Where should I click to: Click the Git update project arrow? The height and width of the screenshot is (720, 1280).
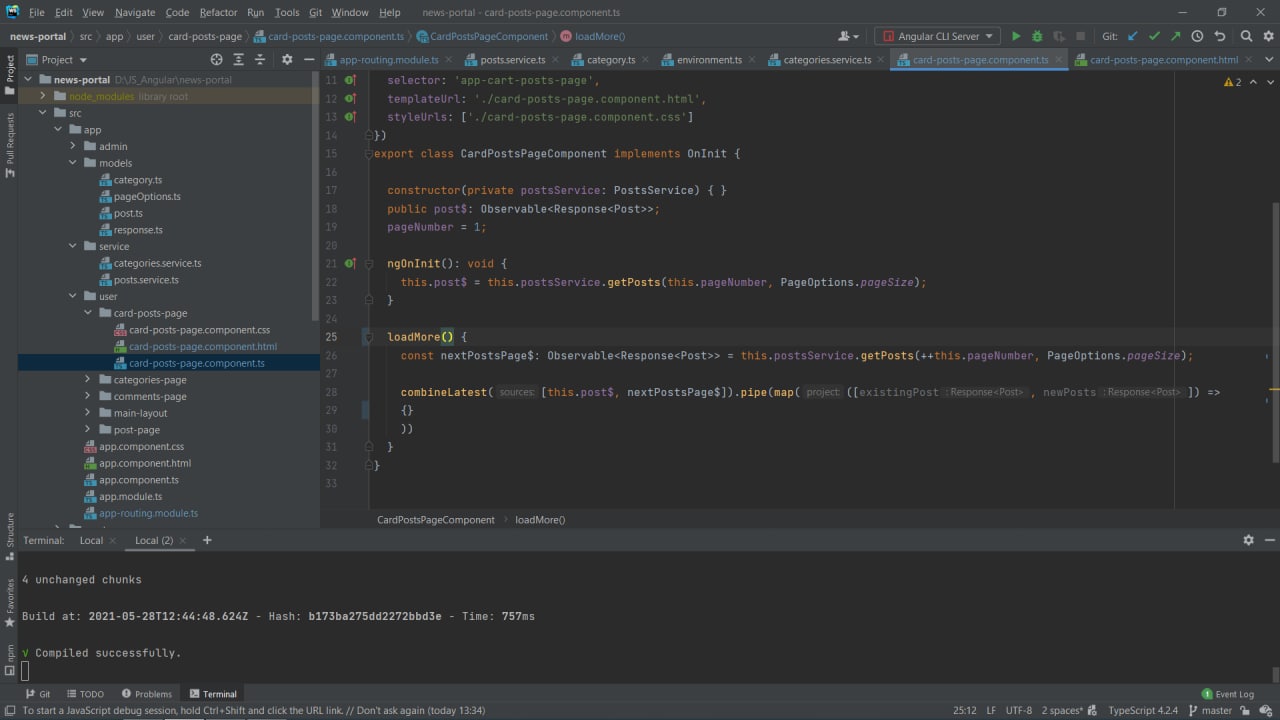pos(1133,36)
